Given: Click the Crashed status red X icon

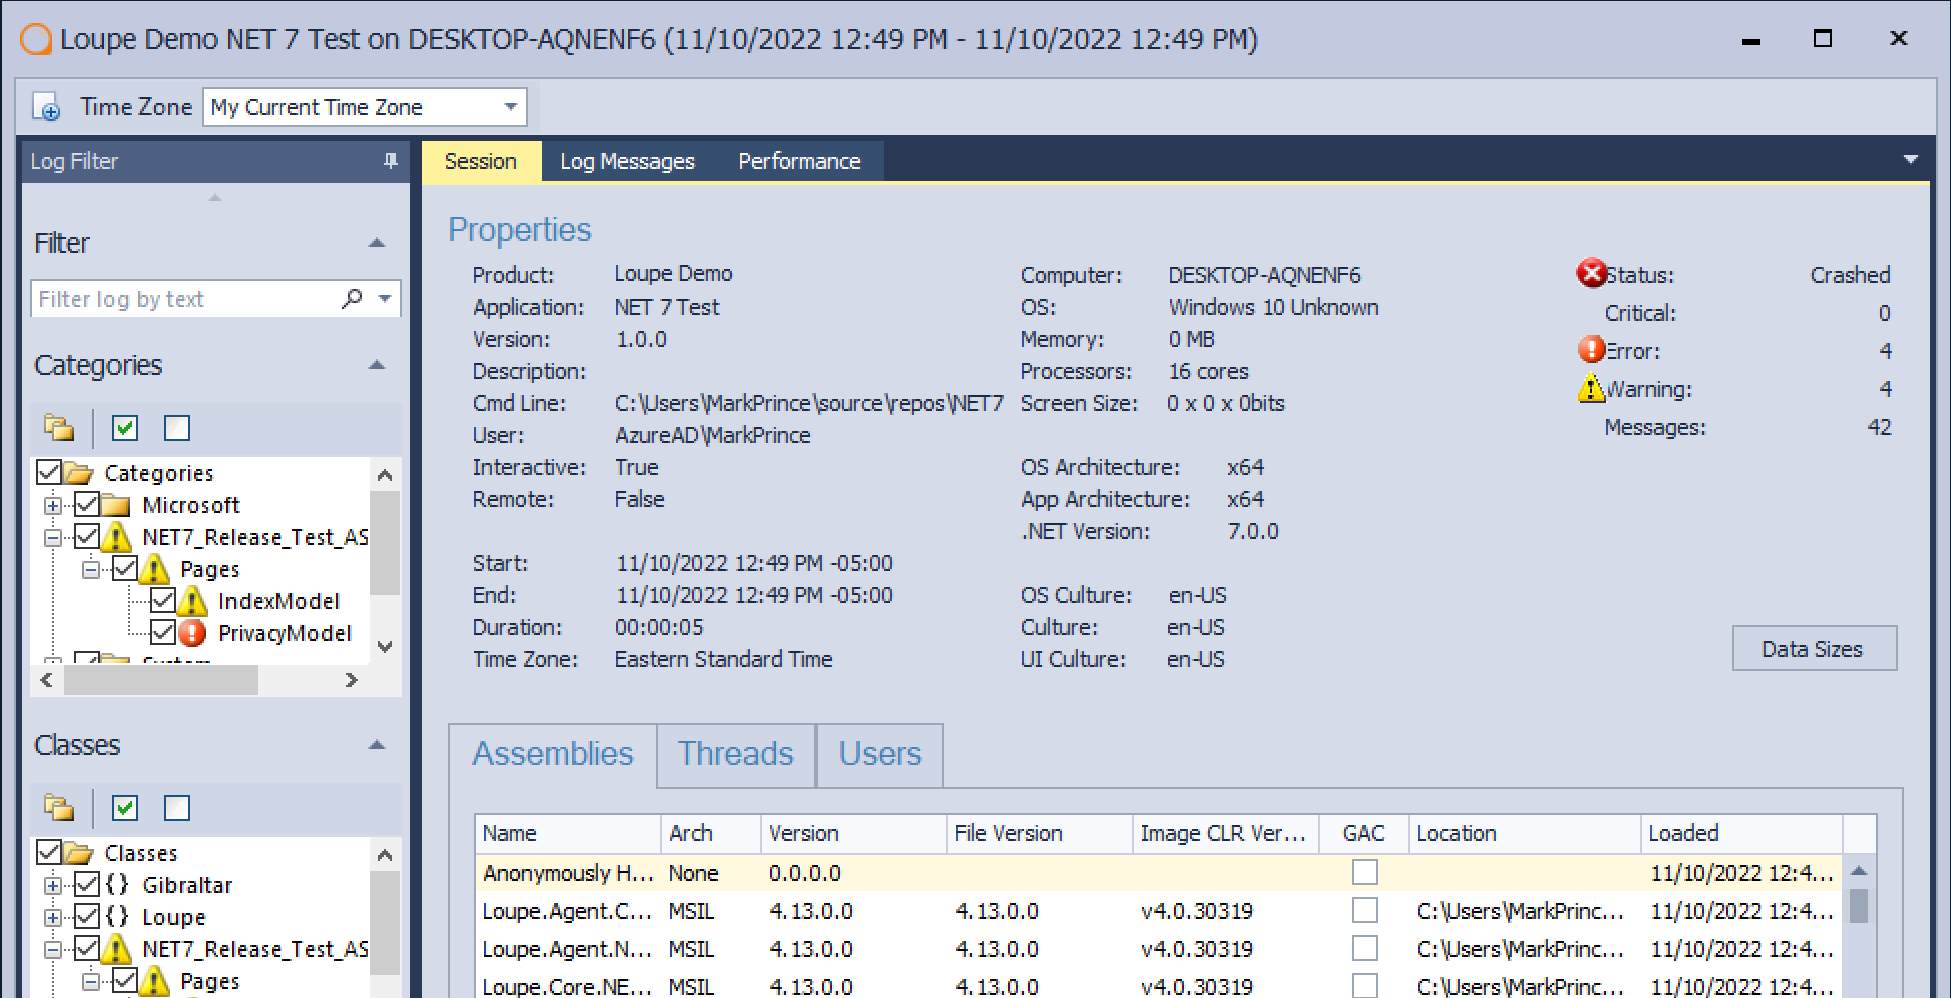Looking at the screenshot, I should point(1591,273).
